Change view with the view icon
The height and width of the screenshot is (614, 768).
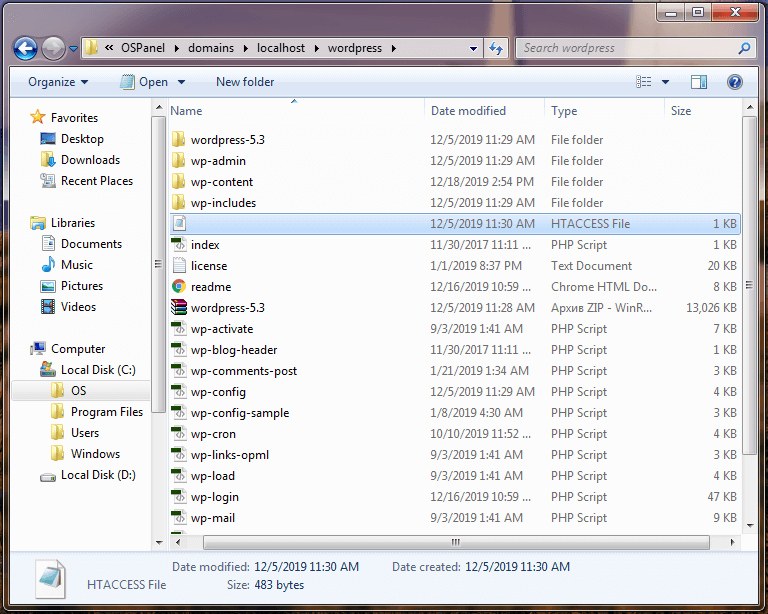click(644, 82)
